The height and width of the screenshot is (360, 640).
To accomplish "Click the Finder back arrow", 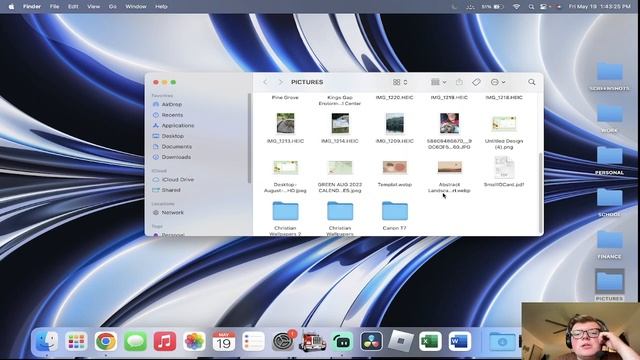I will pyautogui.click(x=266, y=82).
